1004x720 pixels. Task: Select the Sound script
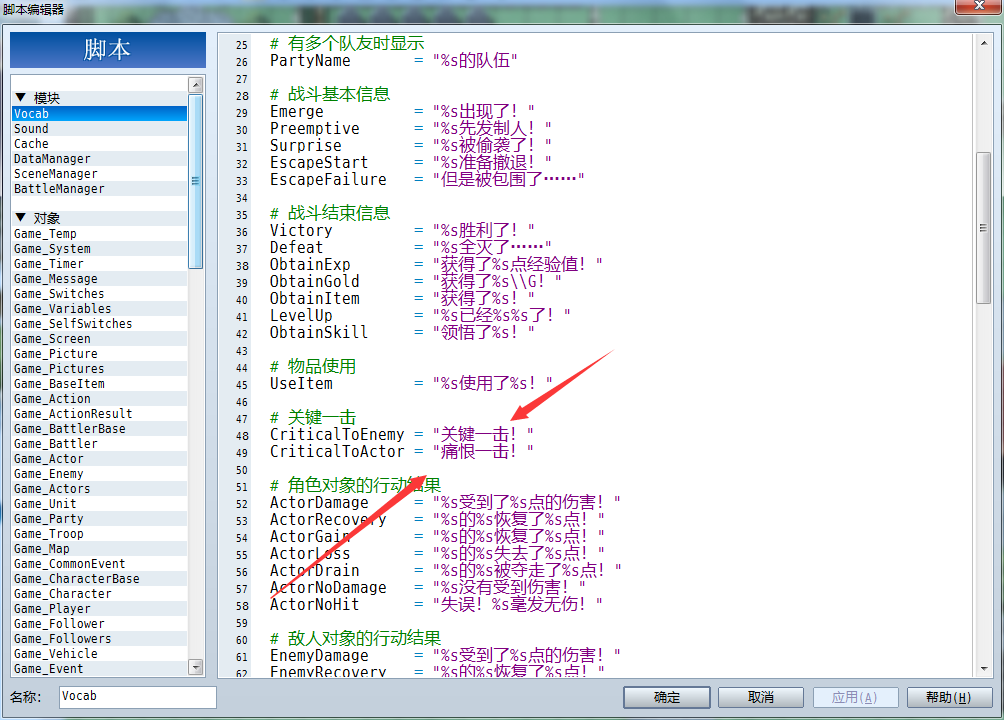click(100, 129)
